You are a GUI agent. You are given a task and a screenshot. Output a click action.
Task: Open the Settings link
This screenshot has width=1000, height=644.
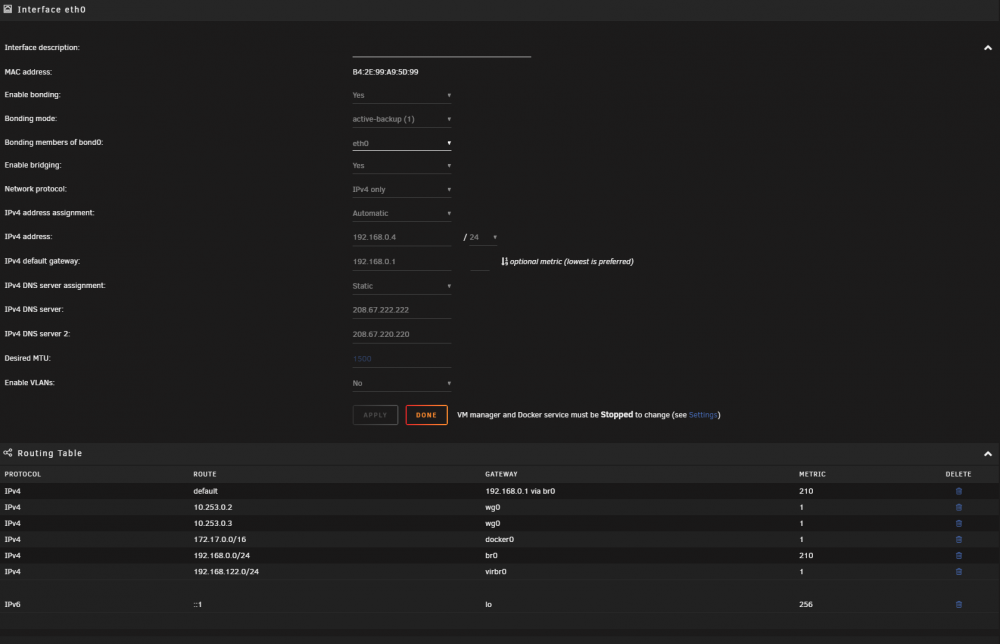coord(703,415)
